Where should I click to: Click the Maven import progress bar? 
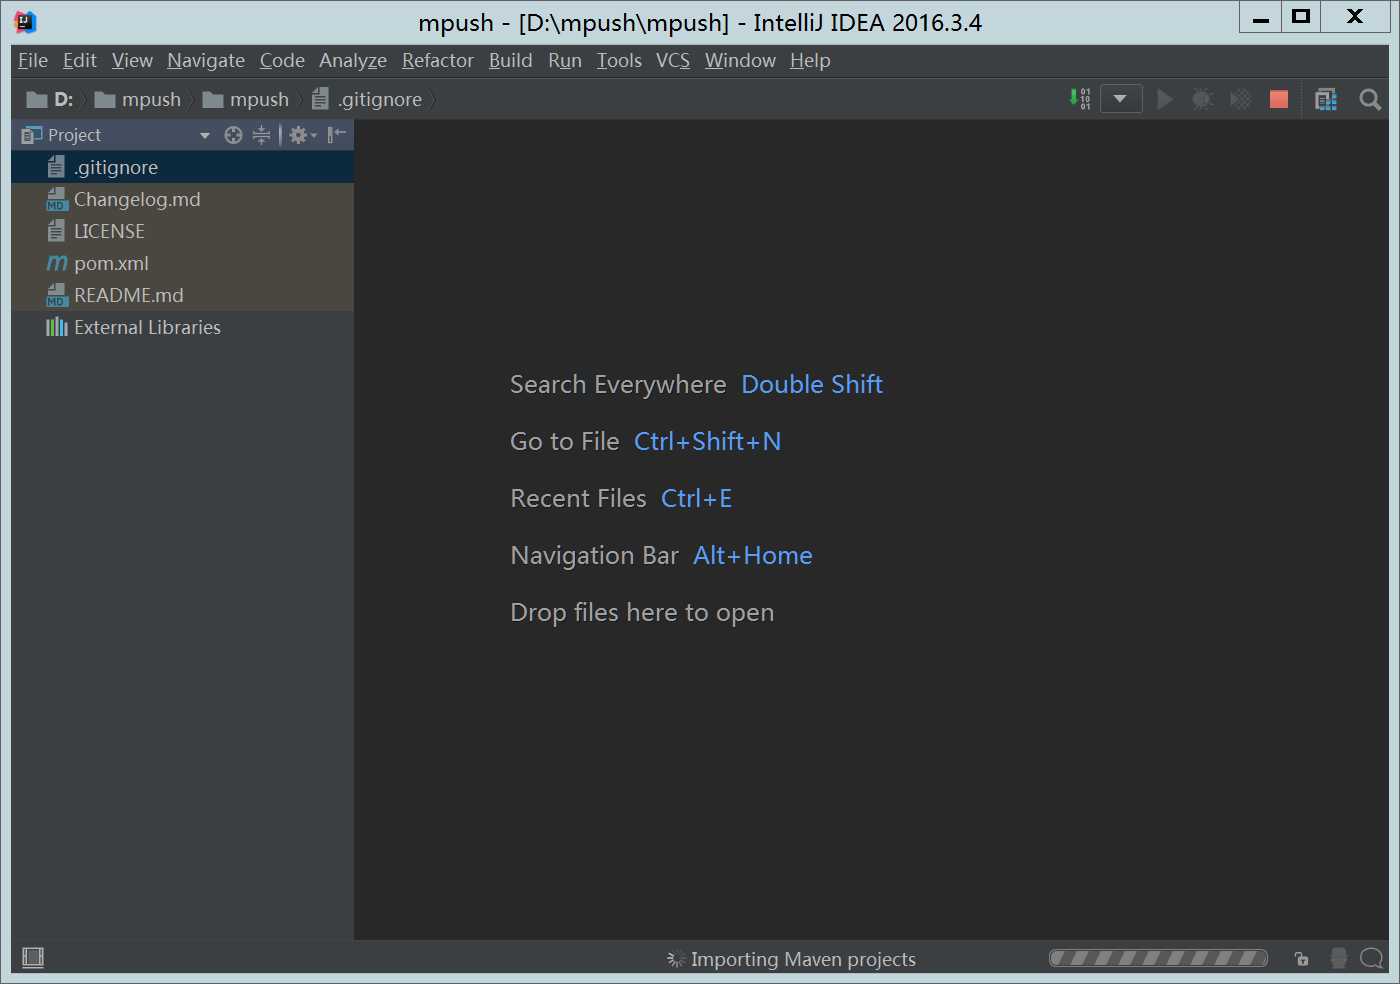(x=1158, y=958)
